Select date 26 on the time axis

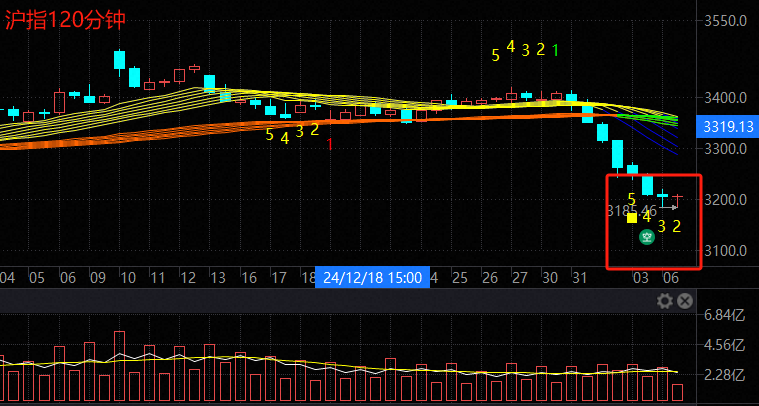coord(490,278)
